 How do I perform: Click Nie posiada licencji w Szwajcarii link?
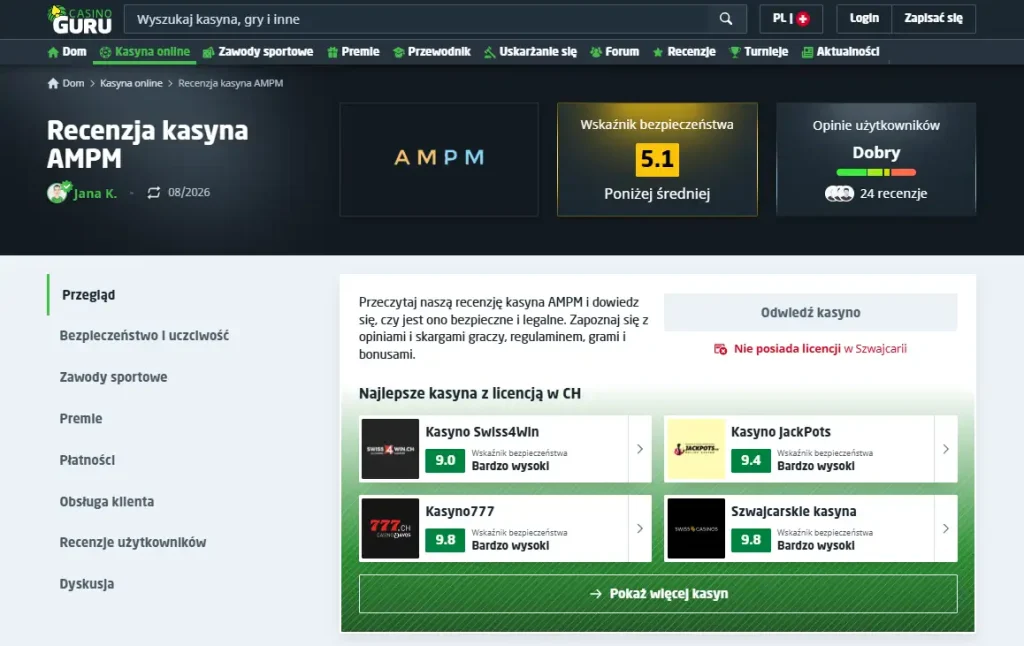point(820,349)
